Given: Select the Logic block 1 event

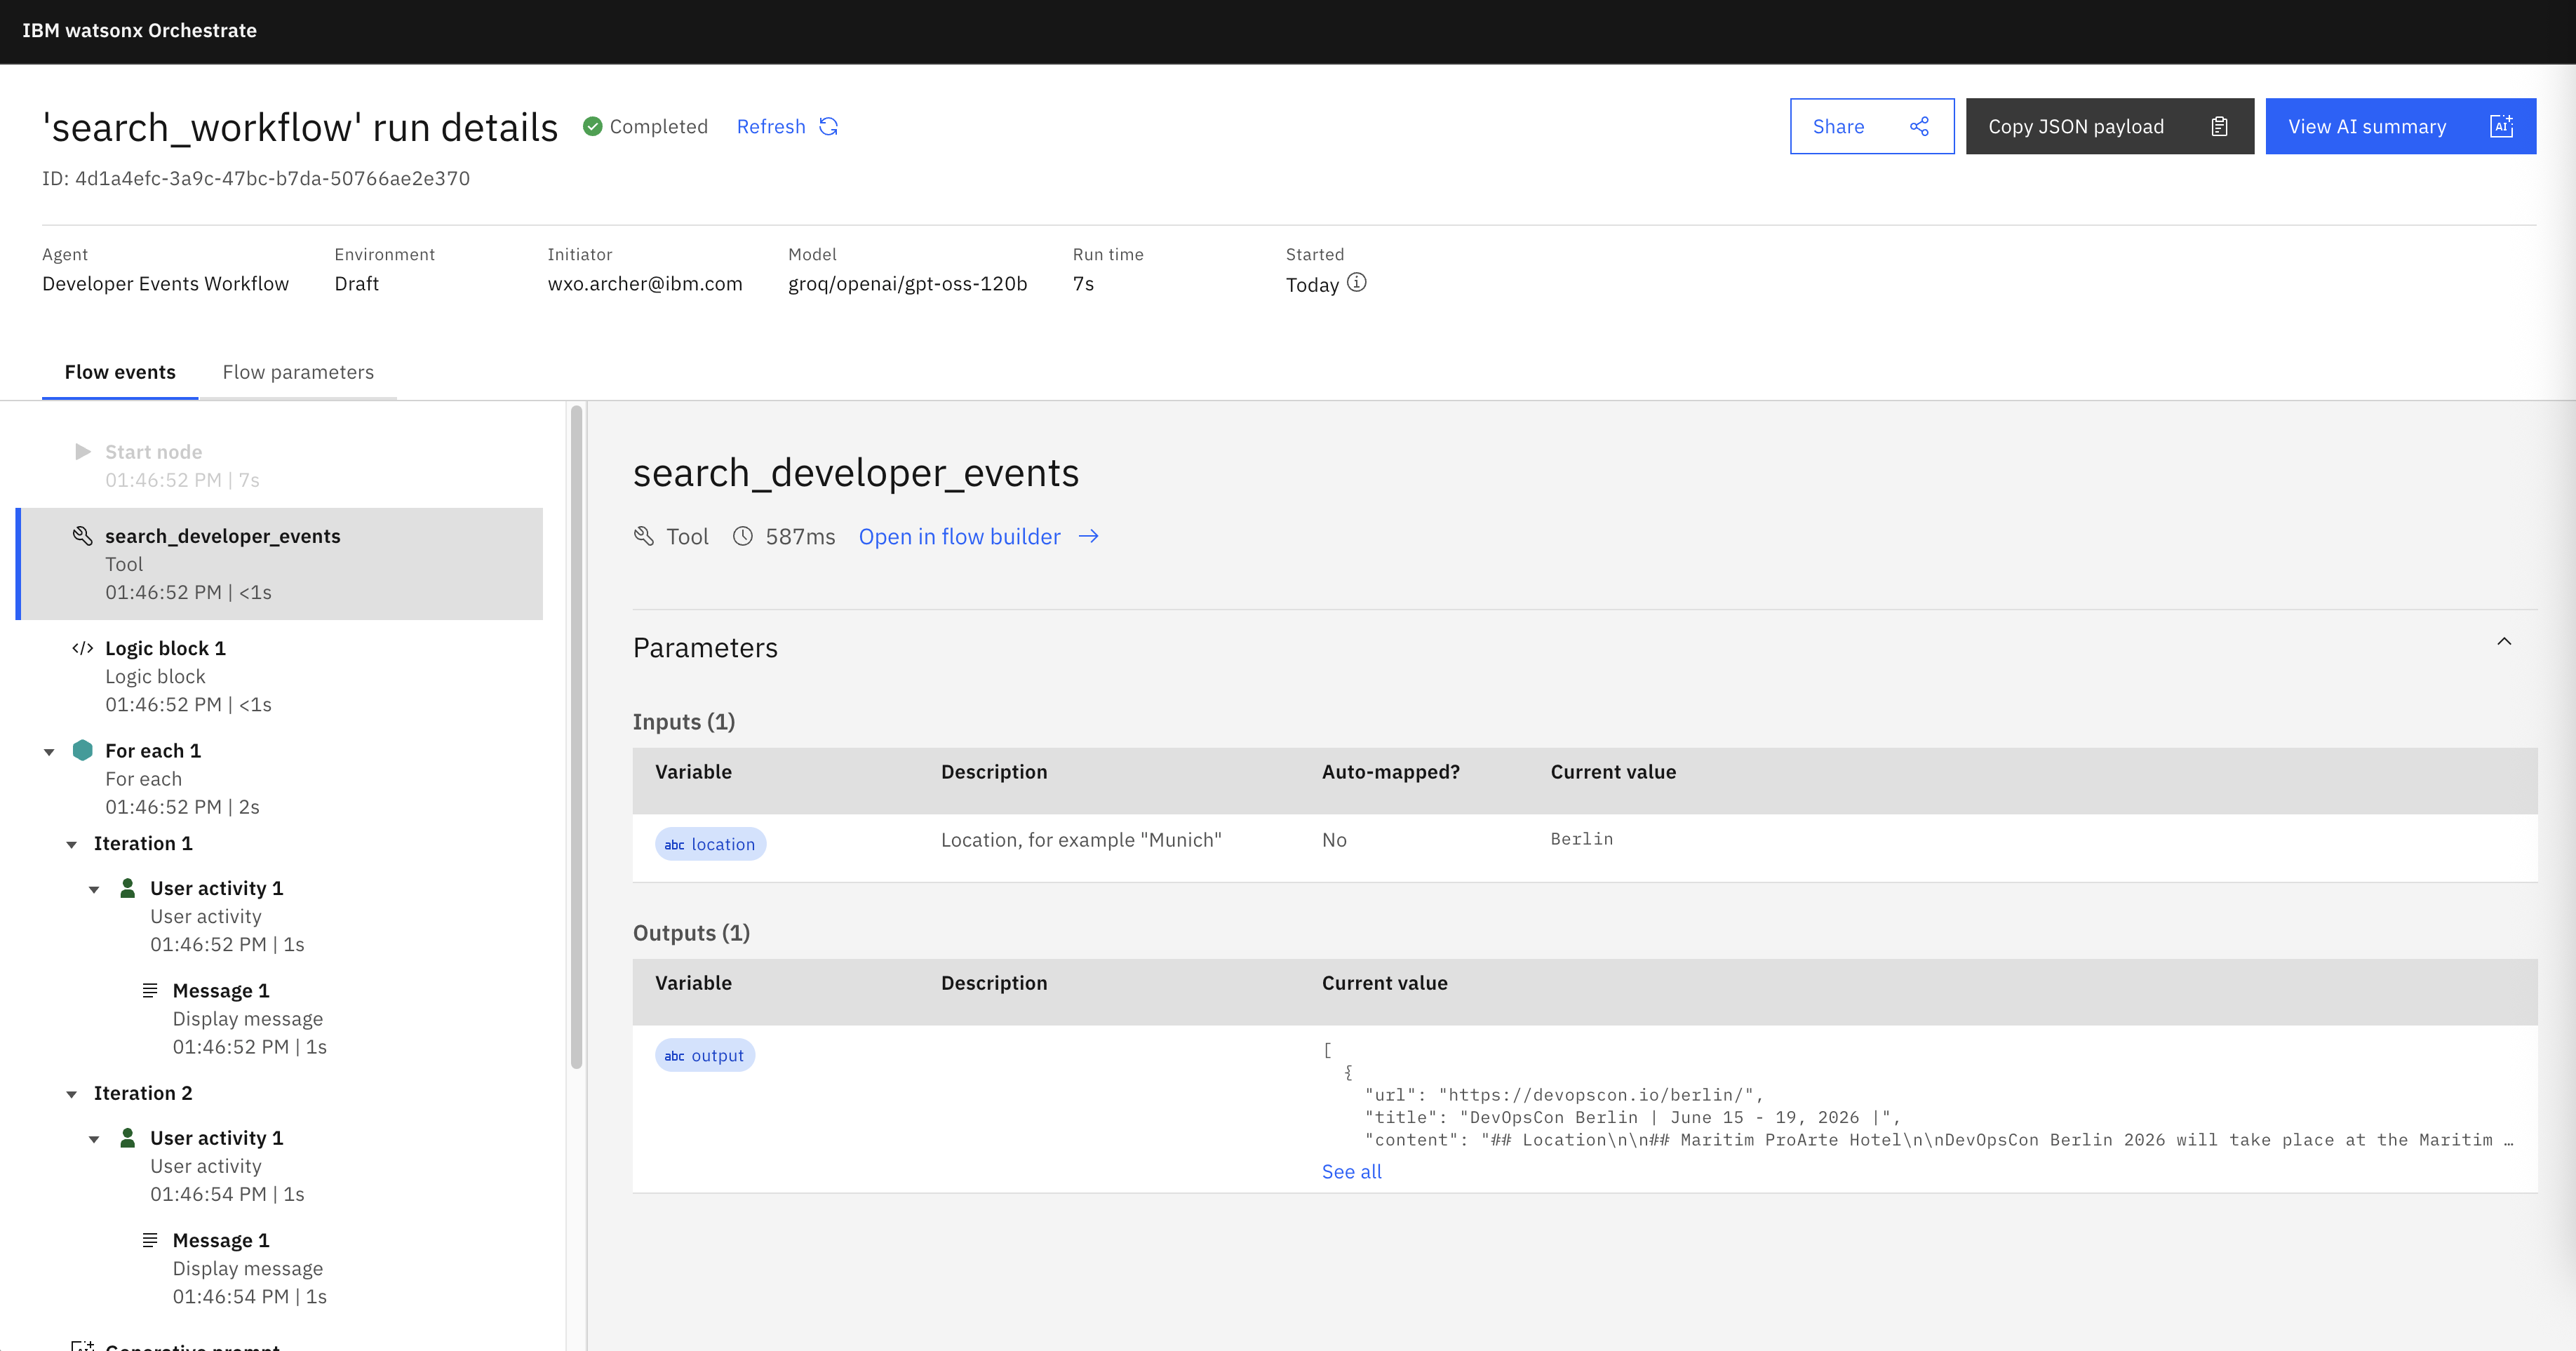Looking at the screenshot, I should (x=280, y=676).
